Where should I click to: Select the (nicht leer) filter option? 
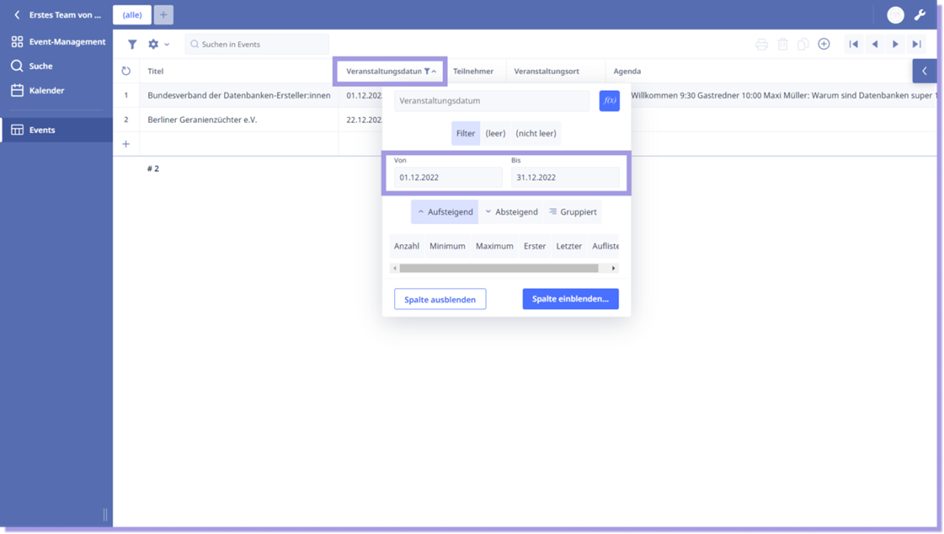click(x=536, y=133)
